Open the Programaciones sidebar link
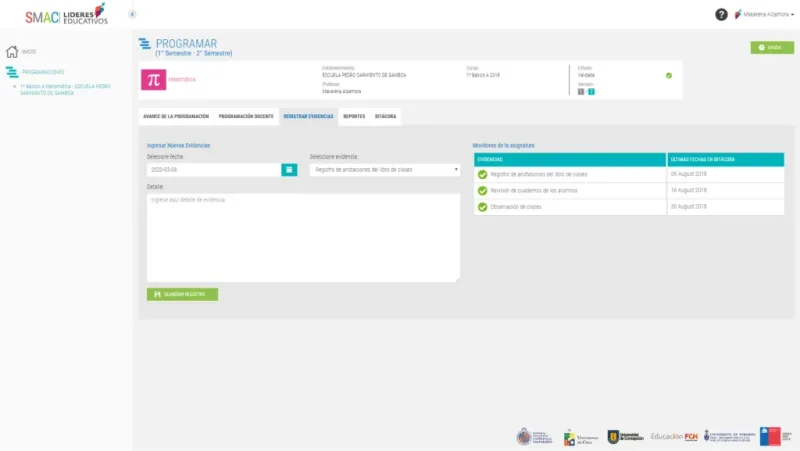 pos(43,72)
